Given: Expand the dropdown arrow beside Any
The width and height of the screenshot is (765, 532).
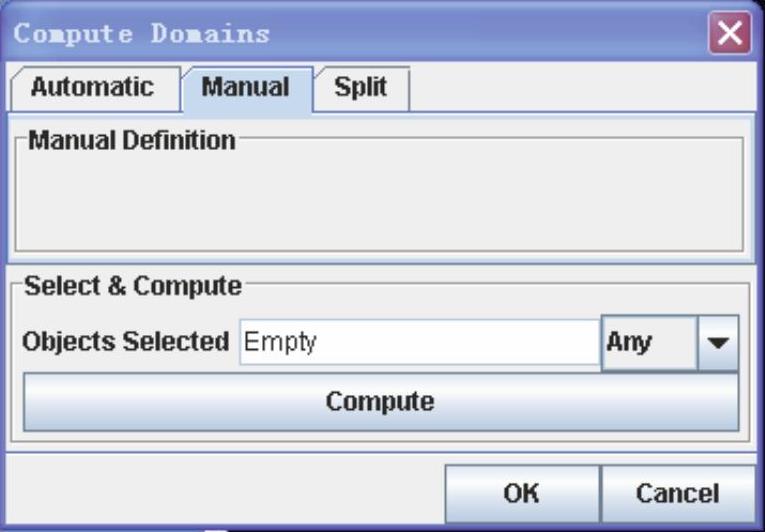Looking at the screenshot, I should tap(719, 343).
